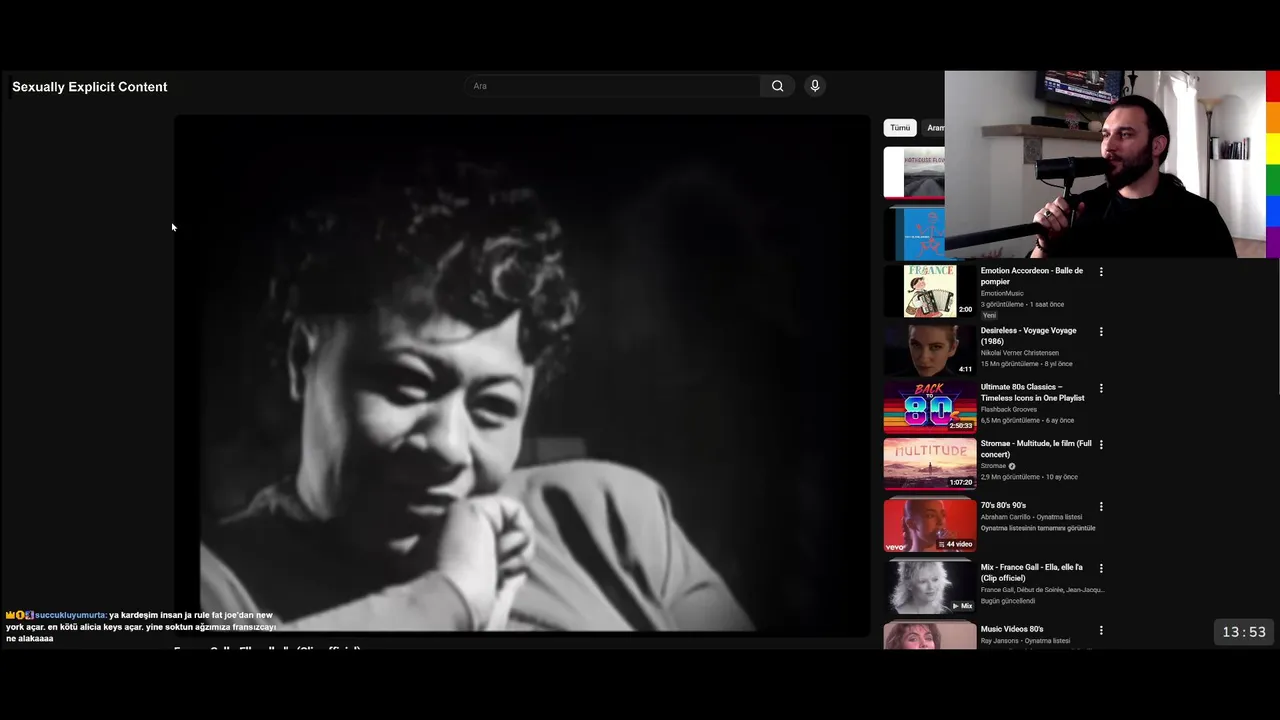Screen dimensions: 1280x720
Task: Open the Emotion Accordeon thumbnail
Action: pos(930,290)
